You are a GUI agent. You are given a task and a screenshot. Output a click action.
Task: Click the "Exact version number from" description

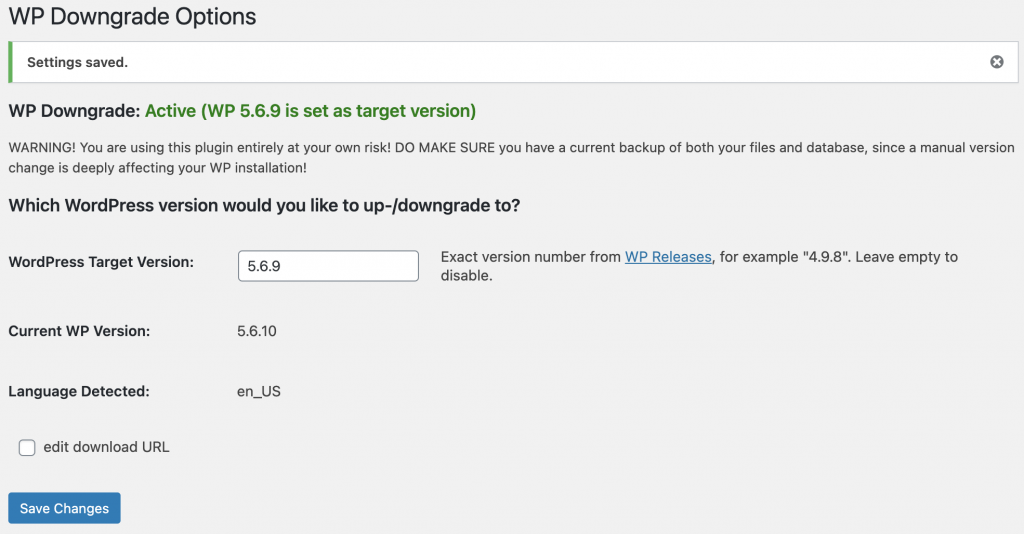coord(530,257)
